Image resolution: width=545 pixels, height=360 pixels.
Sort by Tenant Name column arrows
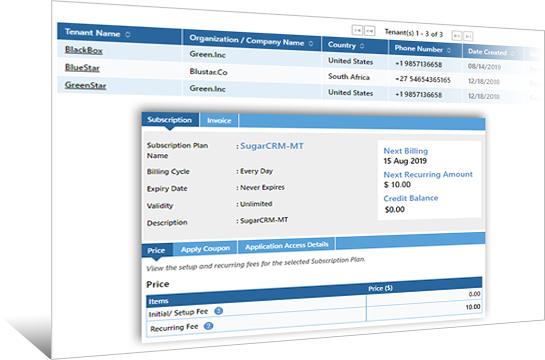click(128, 34)
